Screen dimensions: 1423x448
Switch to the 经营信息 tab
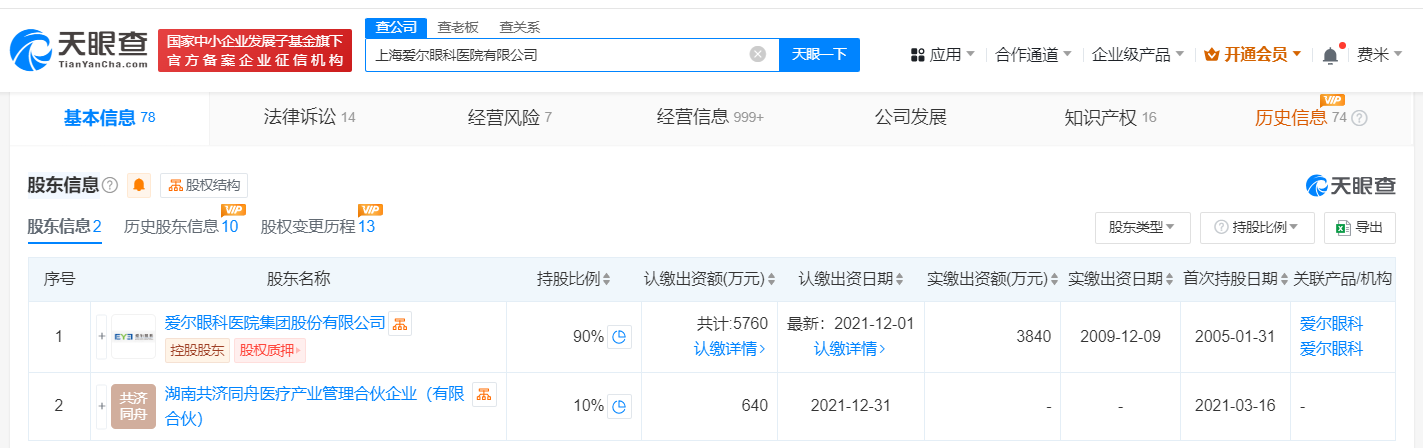point(710,118)
